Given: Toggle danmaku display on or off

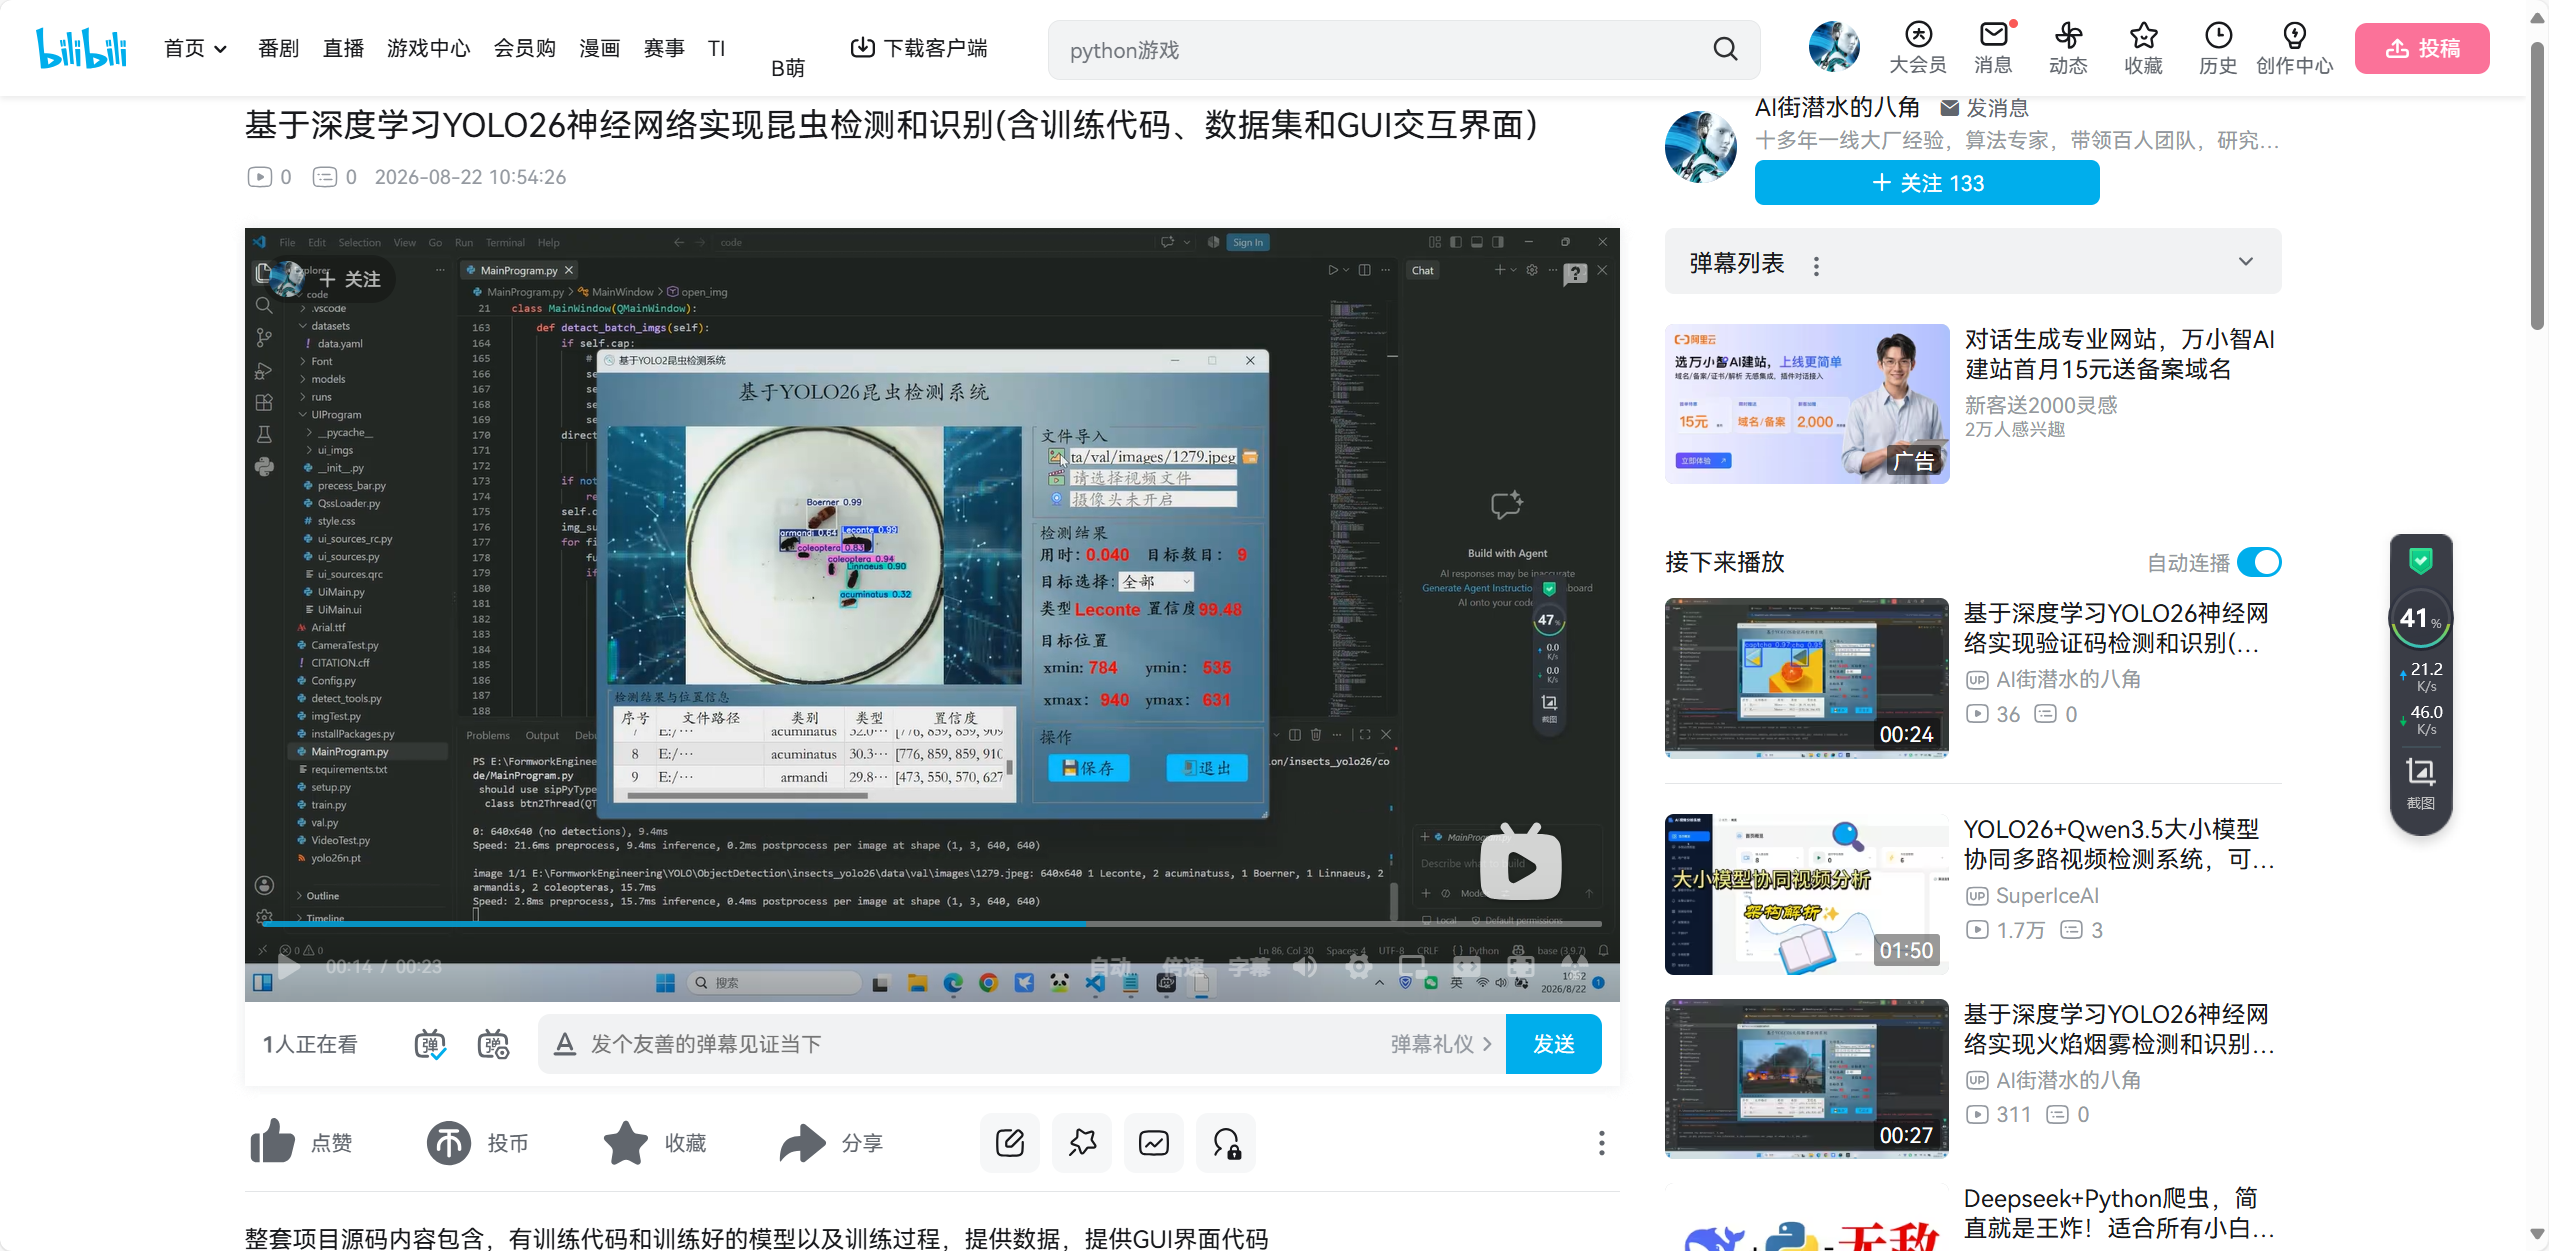Looking at the screenshot, I should pyautogui.click(x=430, y=1044).
